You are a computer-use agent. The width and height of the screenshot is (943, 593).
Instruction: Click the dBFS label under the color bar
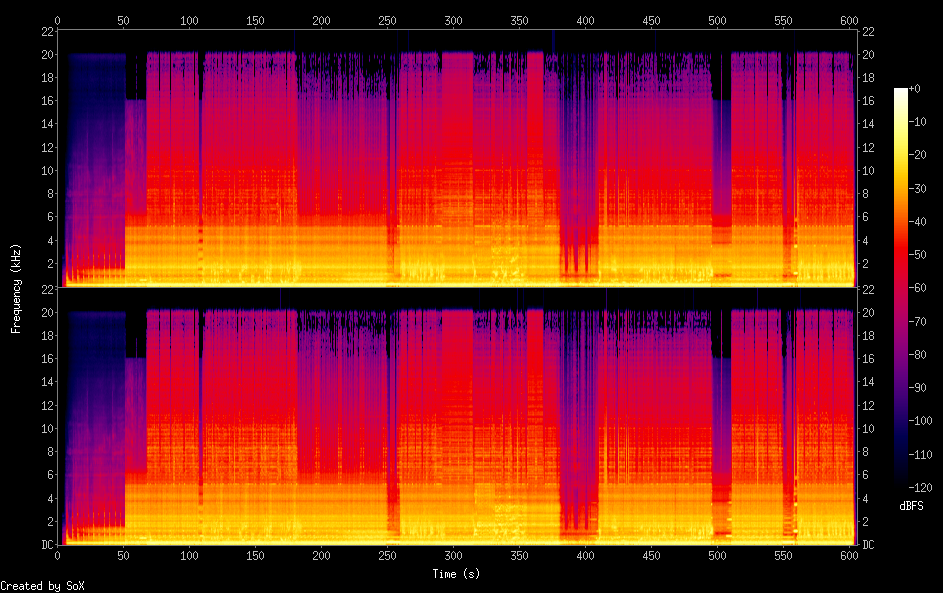911,506
